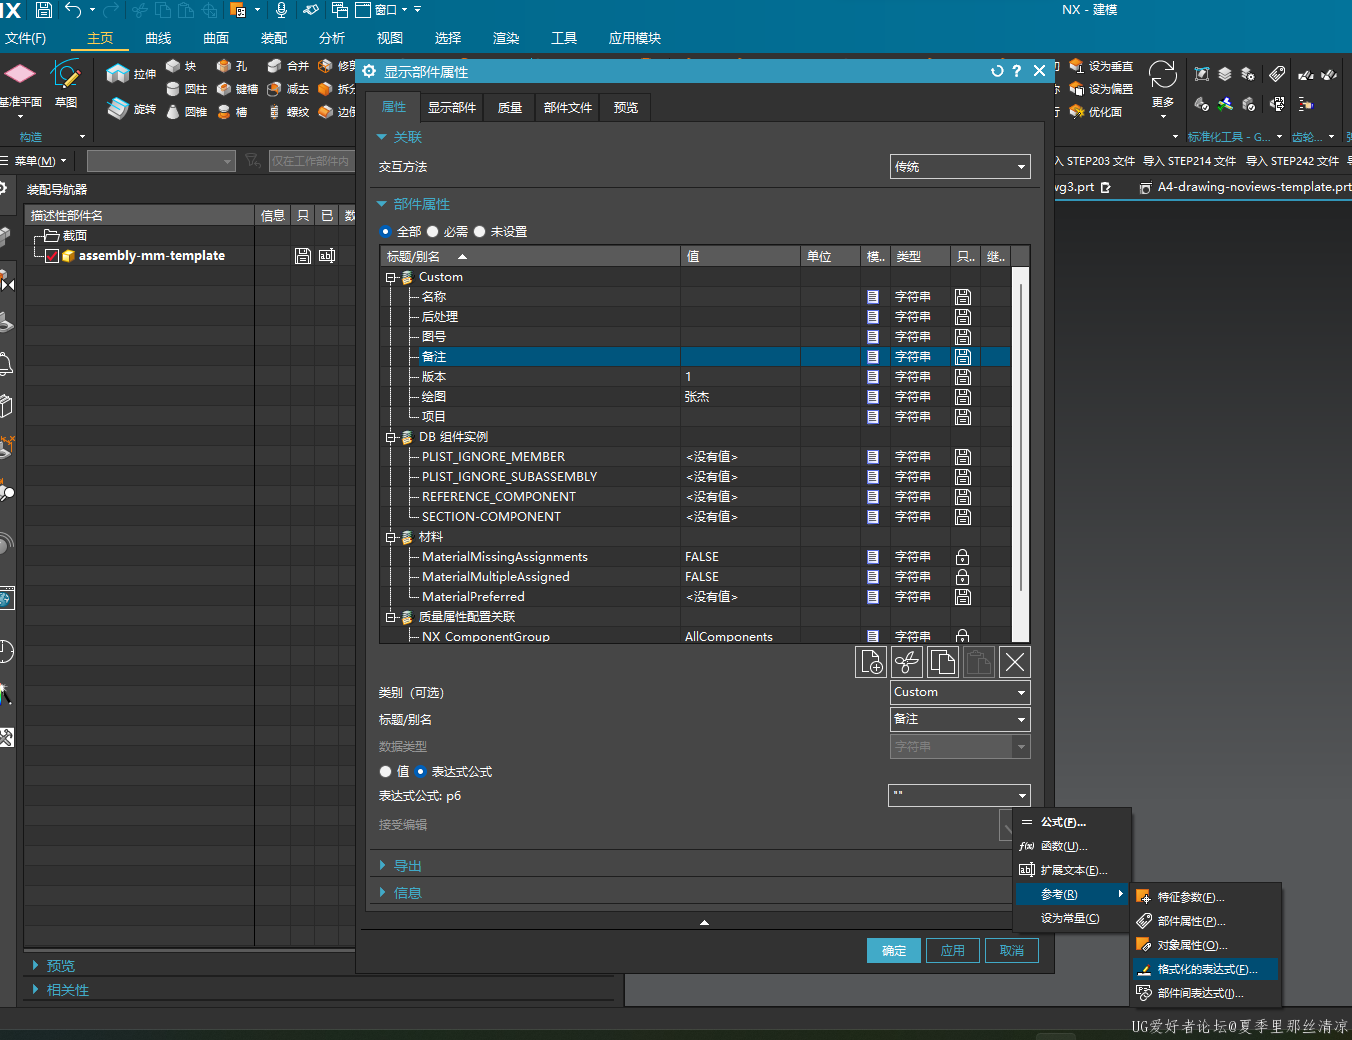Click the Cut attribute scissors icon
1352x1040 pixels.
907,662
